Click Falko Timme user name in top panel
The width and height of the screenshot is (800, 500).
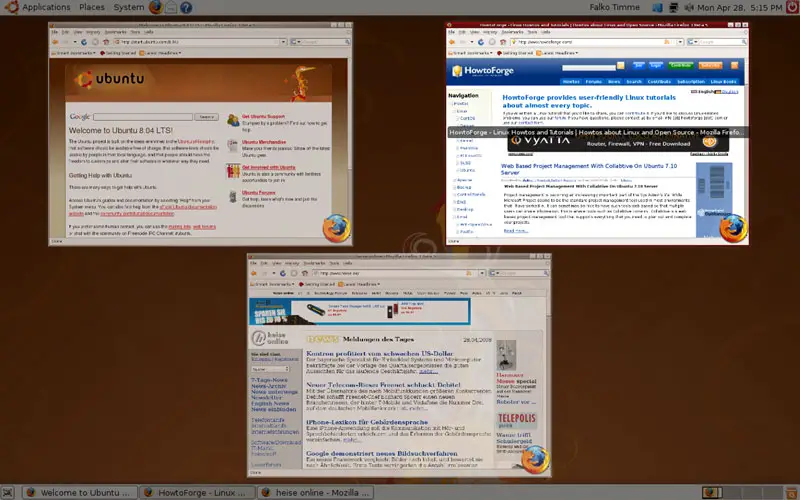click(614, 7)
